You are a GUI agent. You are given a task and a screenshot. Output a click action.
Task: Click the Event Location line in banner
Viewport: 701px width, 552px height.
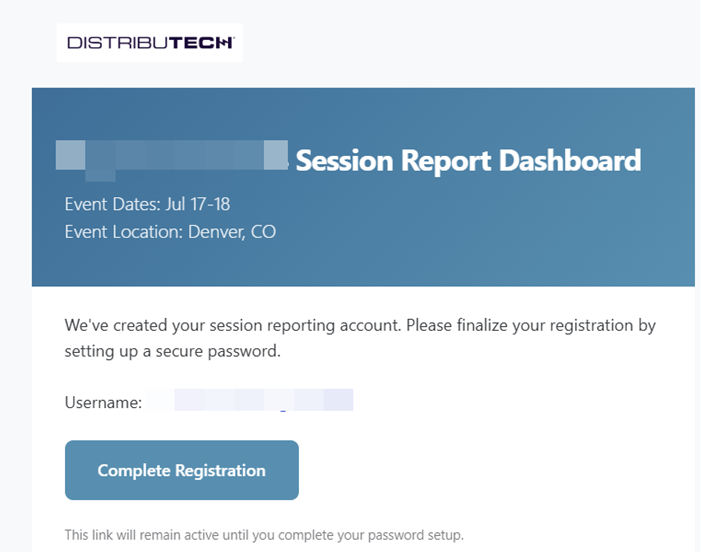[170, 232]
